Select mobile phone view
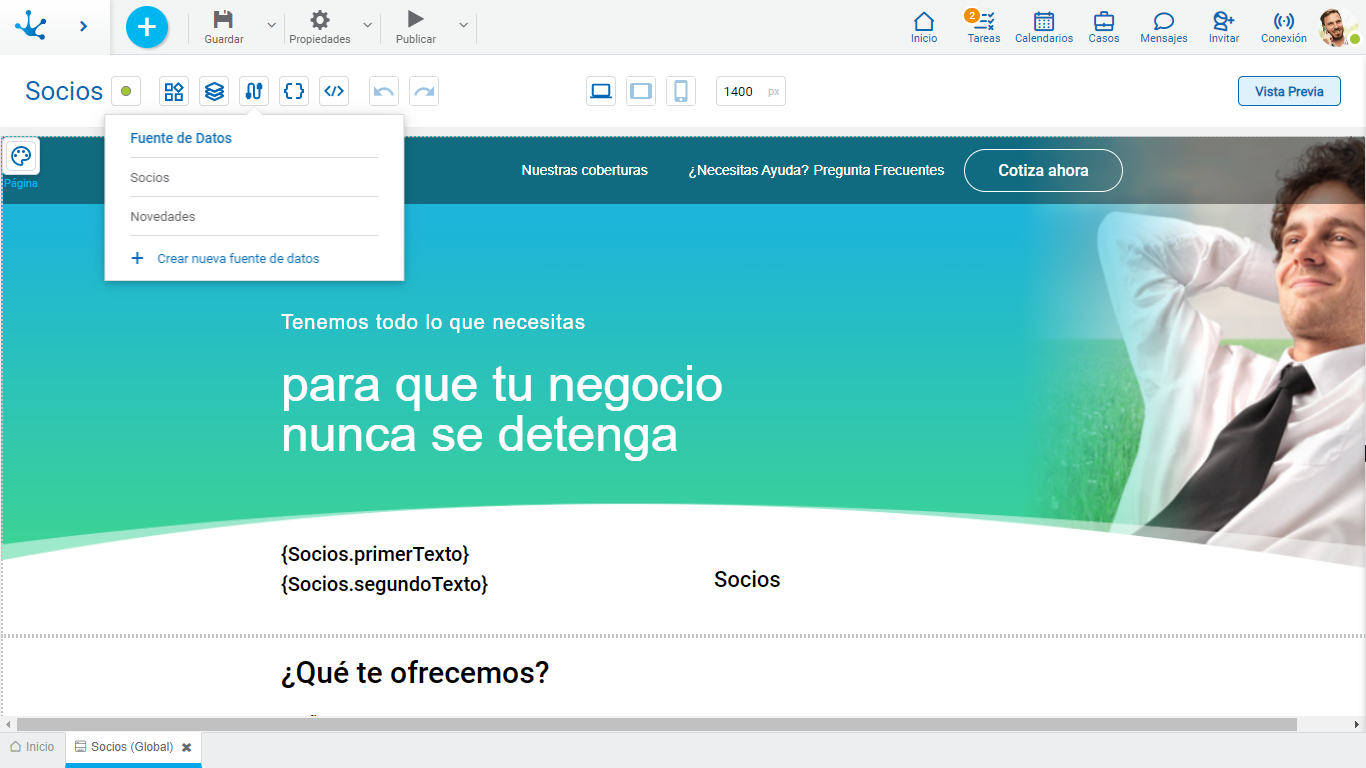This screenshot has width=1366, height=768. [681, 91]
